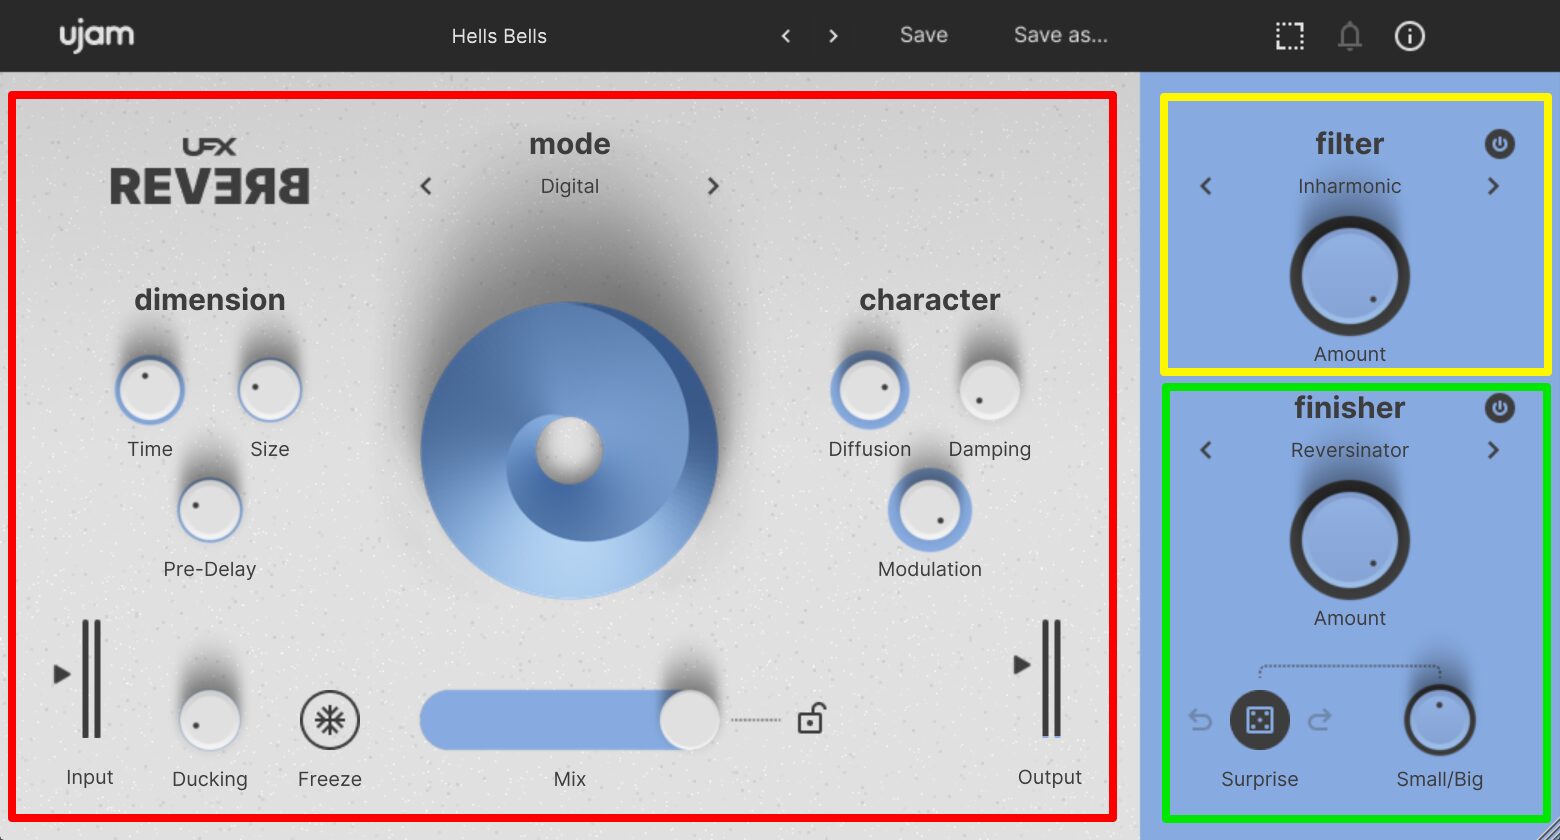Click the filter Amount knob
Image resolution: width=1560 pixels, height=840 pixels.
click(x=1350, y=276)
